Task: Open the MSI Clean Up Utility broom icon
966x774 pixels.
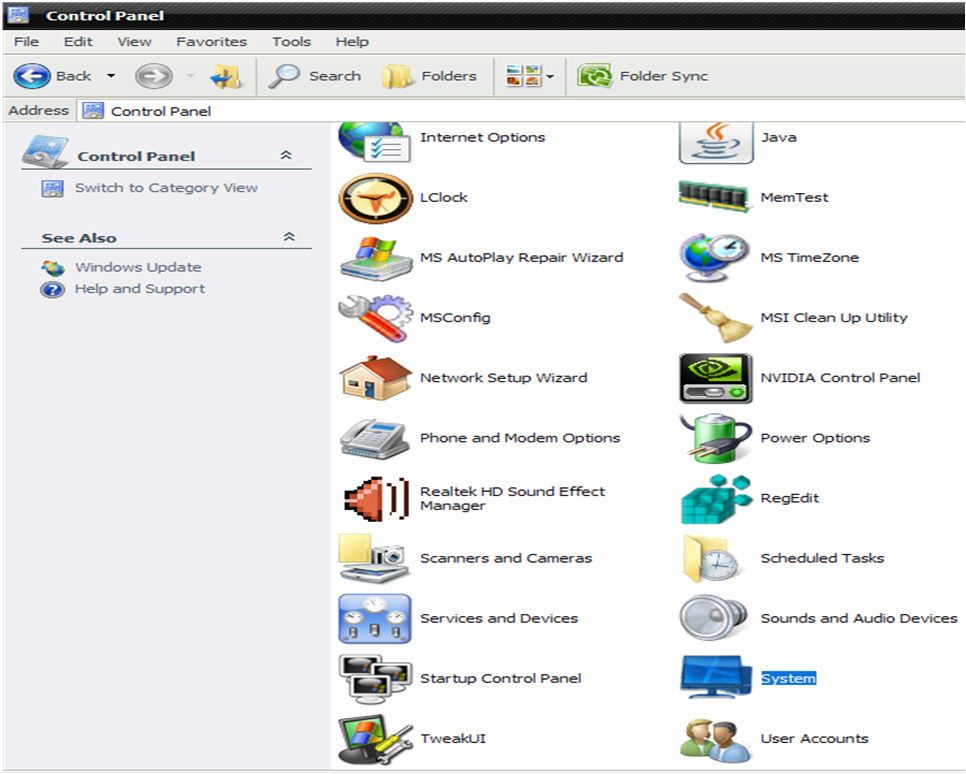Action: coord(716,318)
